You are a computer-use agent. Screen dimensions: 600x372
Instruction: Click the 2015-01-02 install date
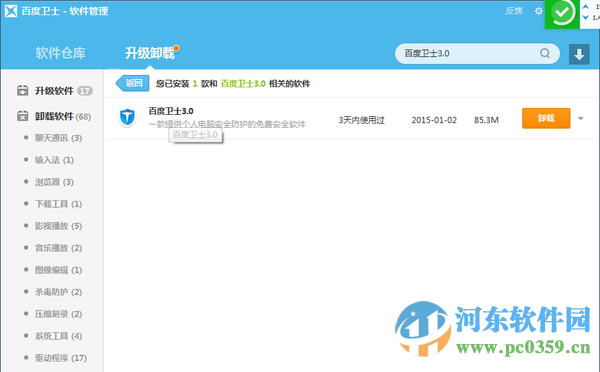tap(434, 120)
